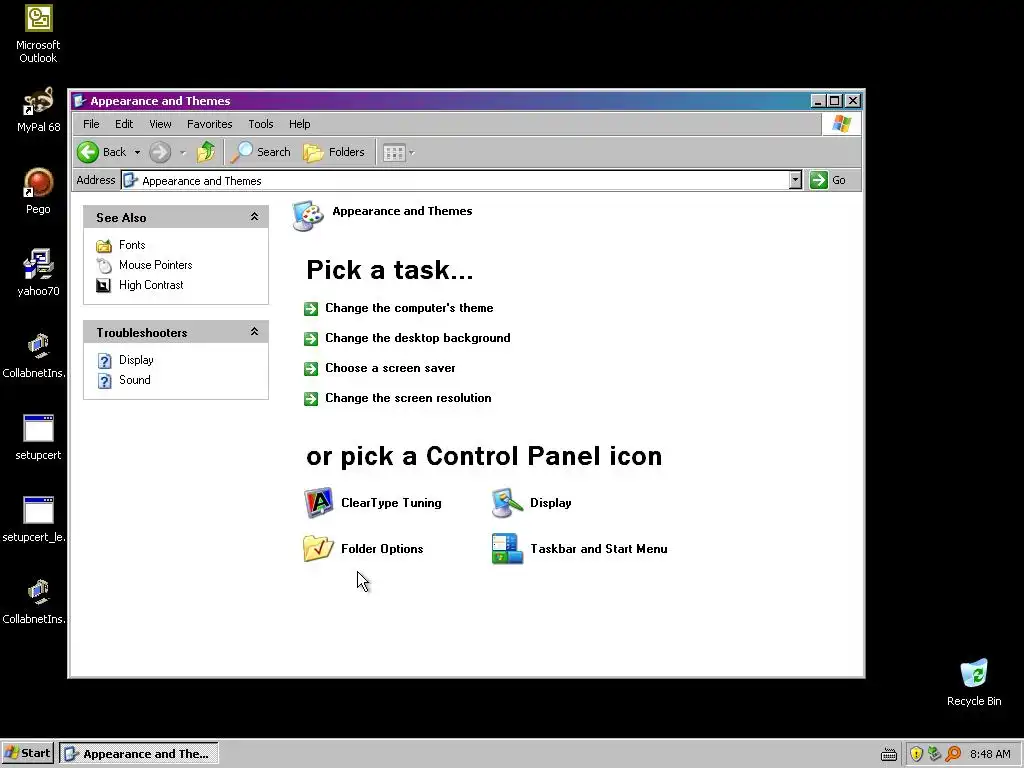Open the Views dropdown arrow
This screenshot has height=768, width=1024.
pyautogui.click(x=411, y=153)
